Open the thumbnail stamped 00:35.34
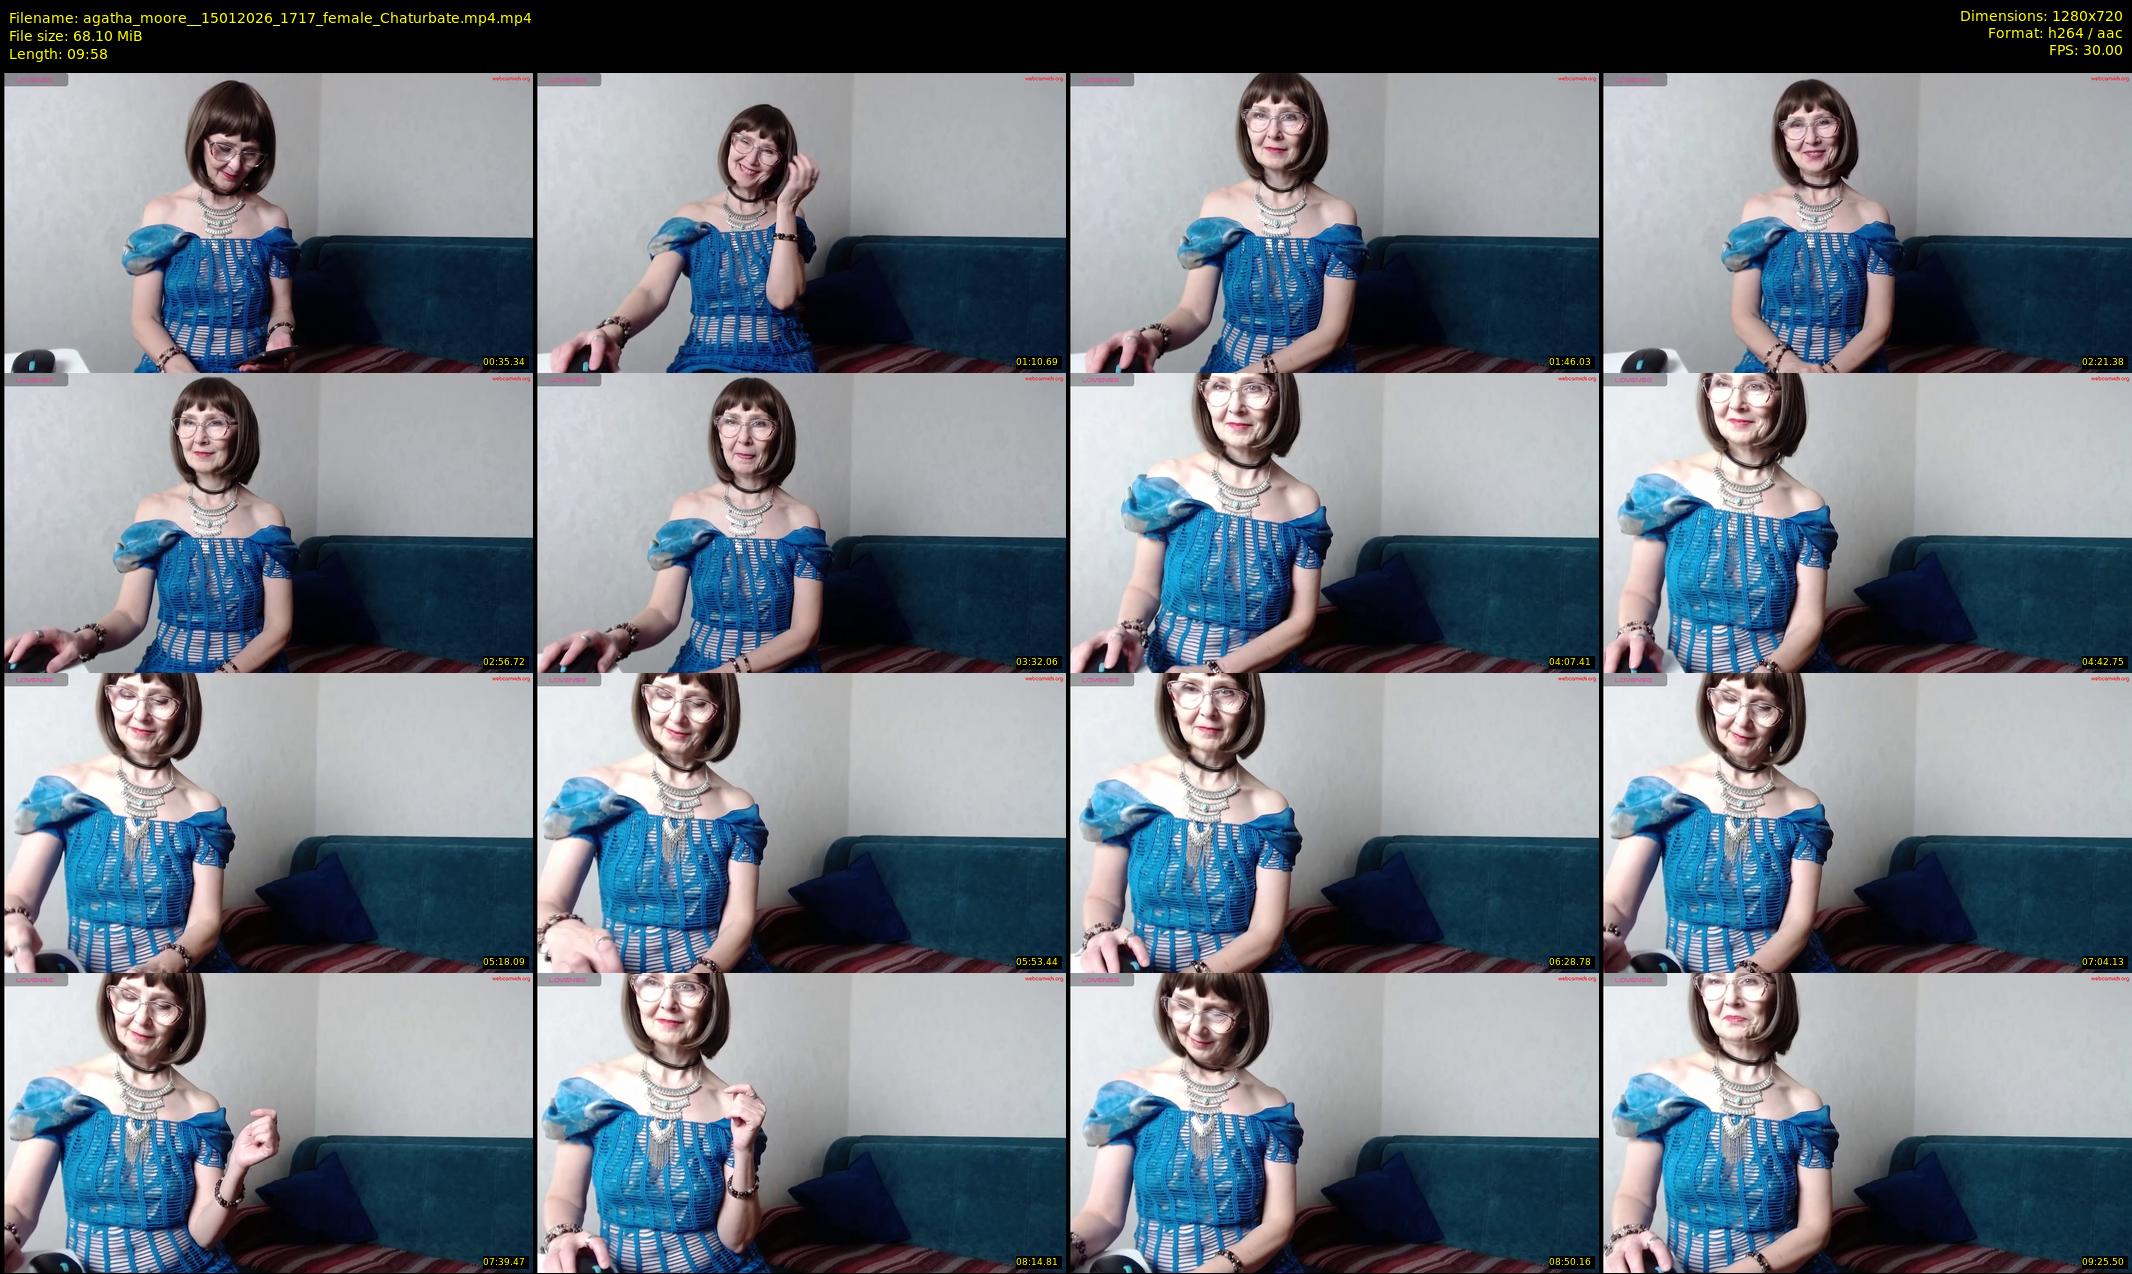2132x1274 pixels. tap(268, 222)
